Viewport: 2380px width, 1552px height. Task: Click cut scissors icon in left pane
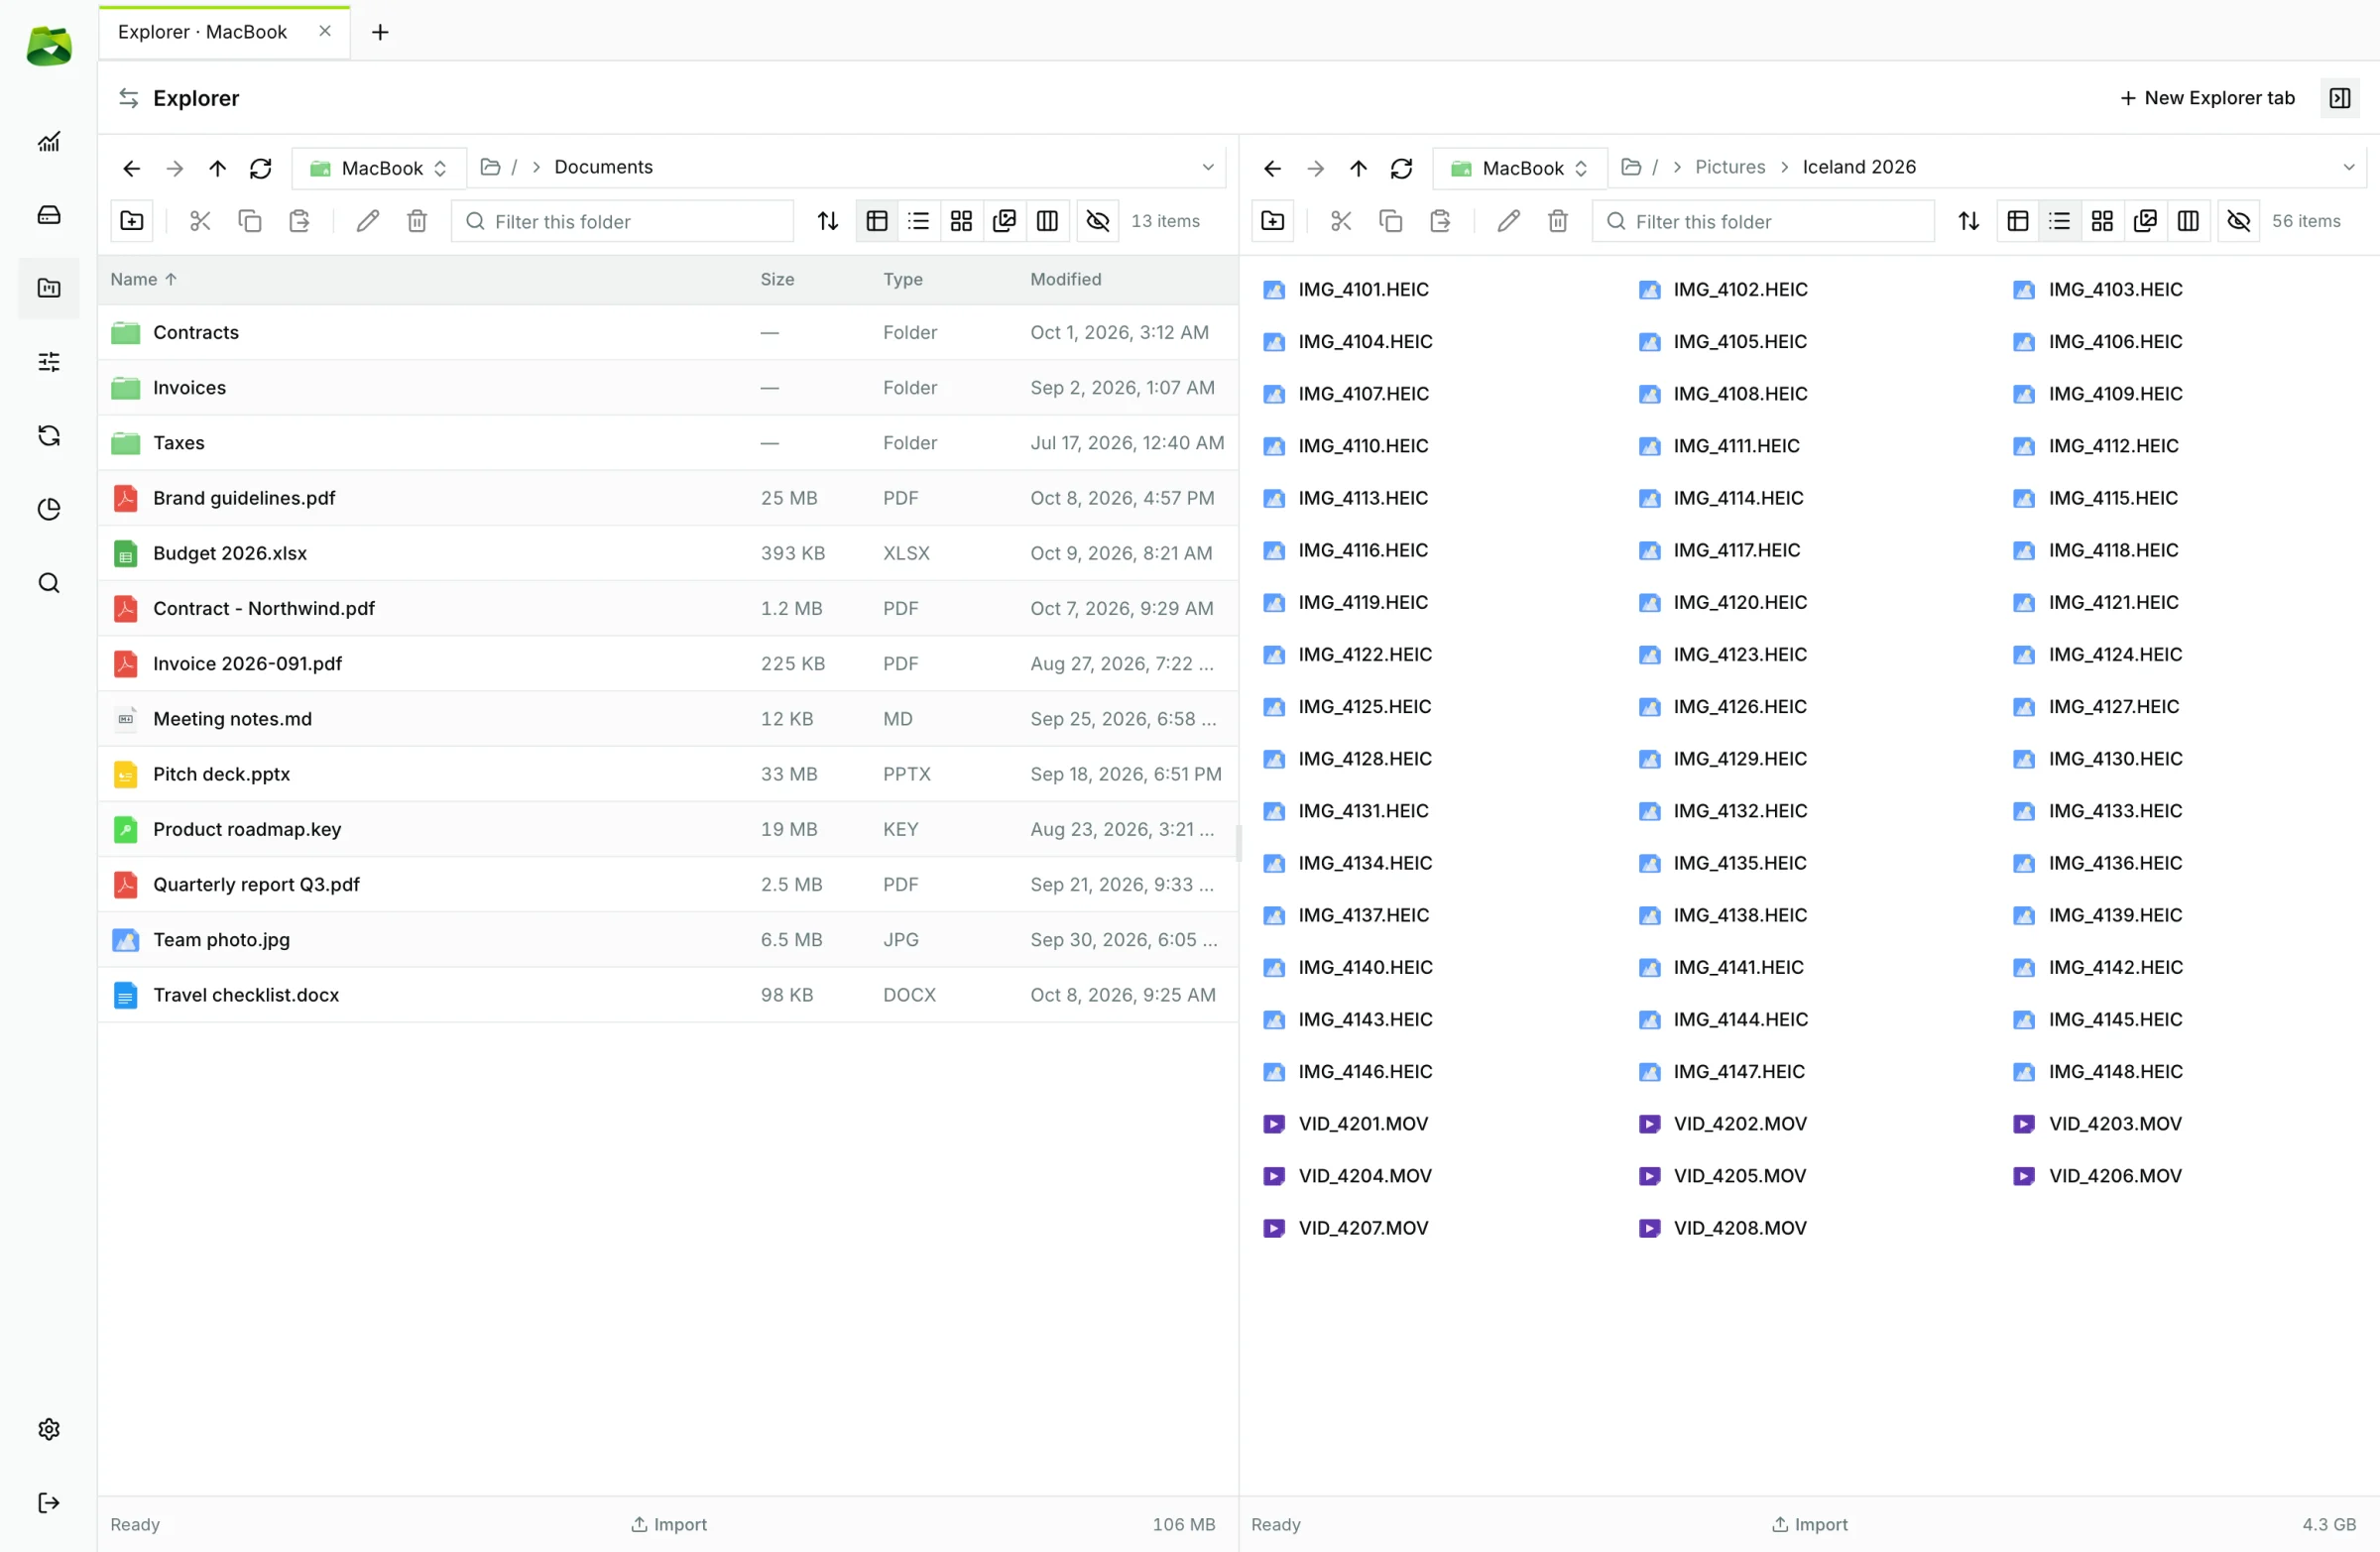pyautogui.click(x=200, y=221)
